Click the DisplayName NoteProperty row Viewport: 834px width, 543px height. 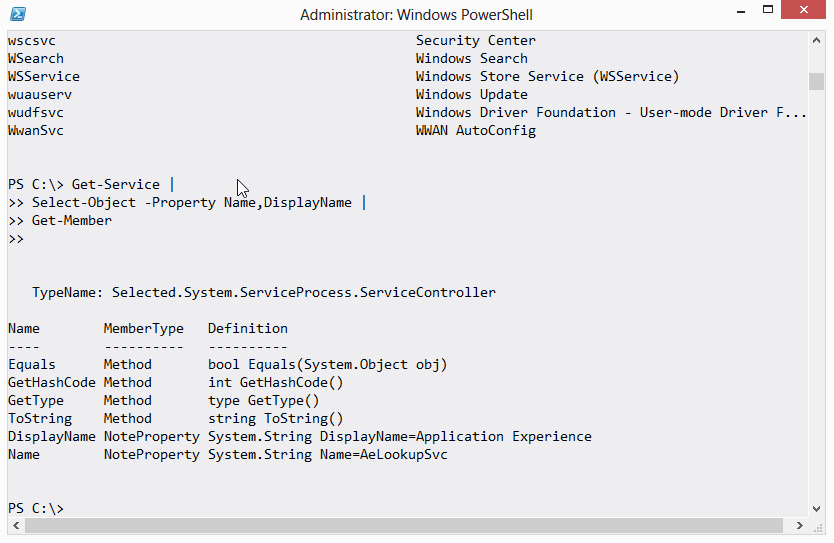click(x=52, y=436)
